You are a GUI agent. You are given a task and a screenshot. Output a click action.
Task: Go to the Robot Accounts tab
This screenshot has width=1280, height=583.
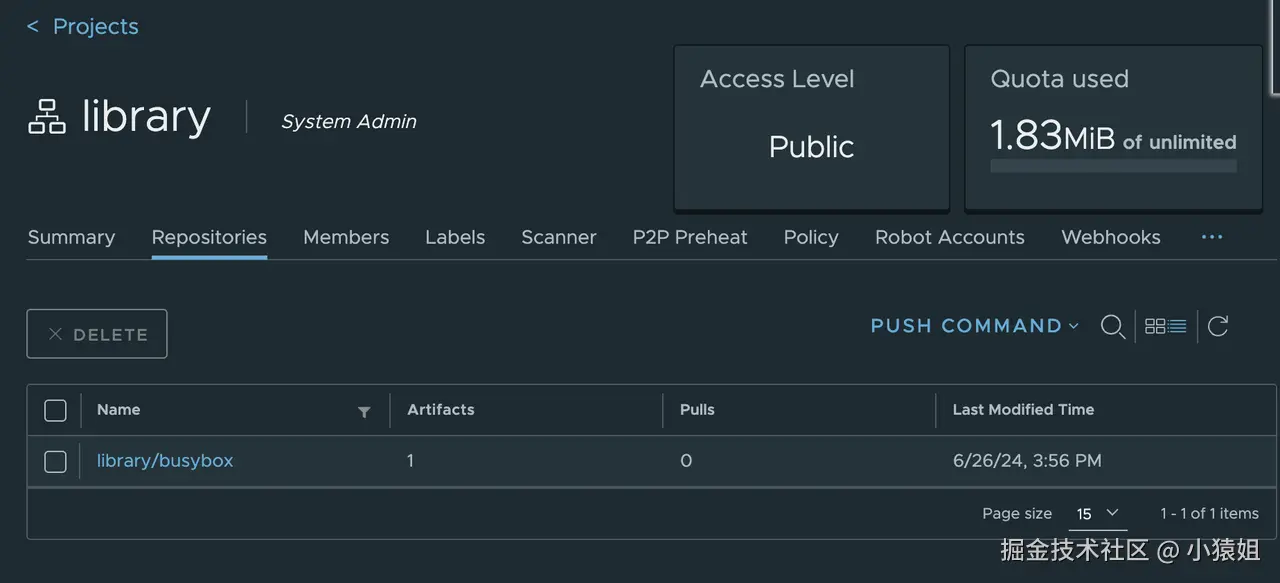pos(949,237)
